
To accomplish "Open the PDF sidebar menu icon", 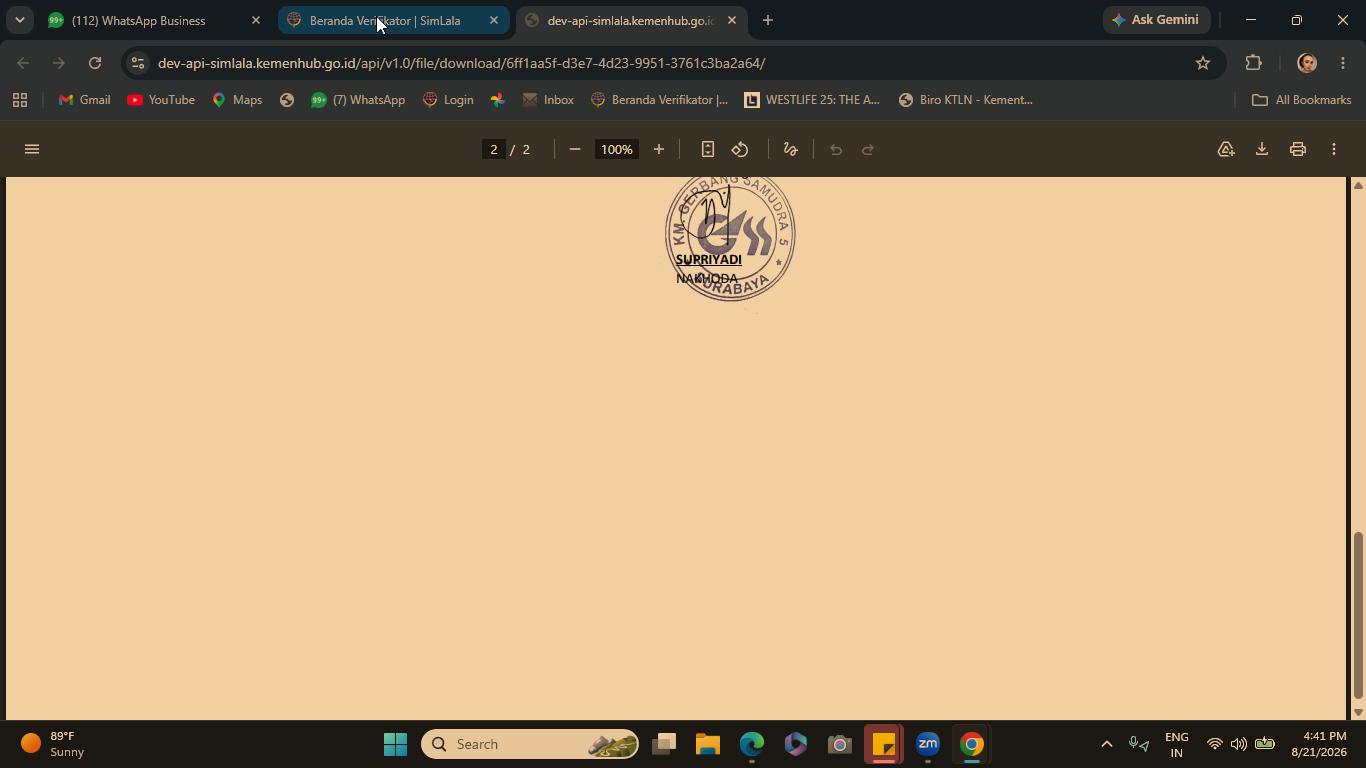I will (32, 149).
